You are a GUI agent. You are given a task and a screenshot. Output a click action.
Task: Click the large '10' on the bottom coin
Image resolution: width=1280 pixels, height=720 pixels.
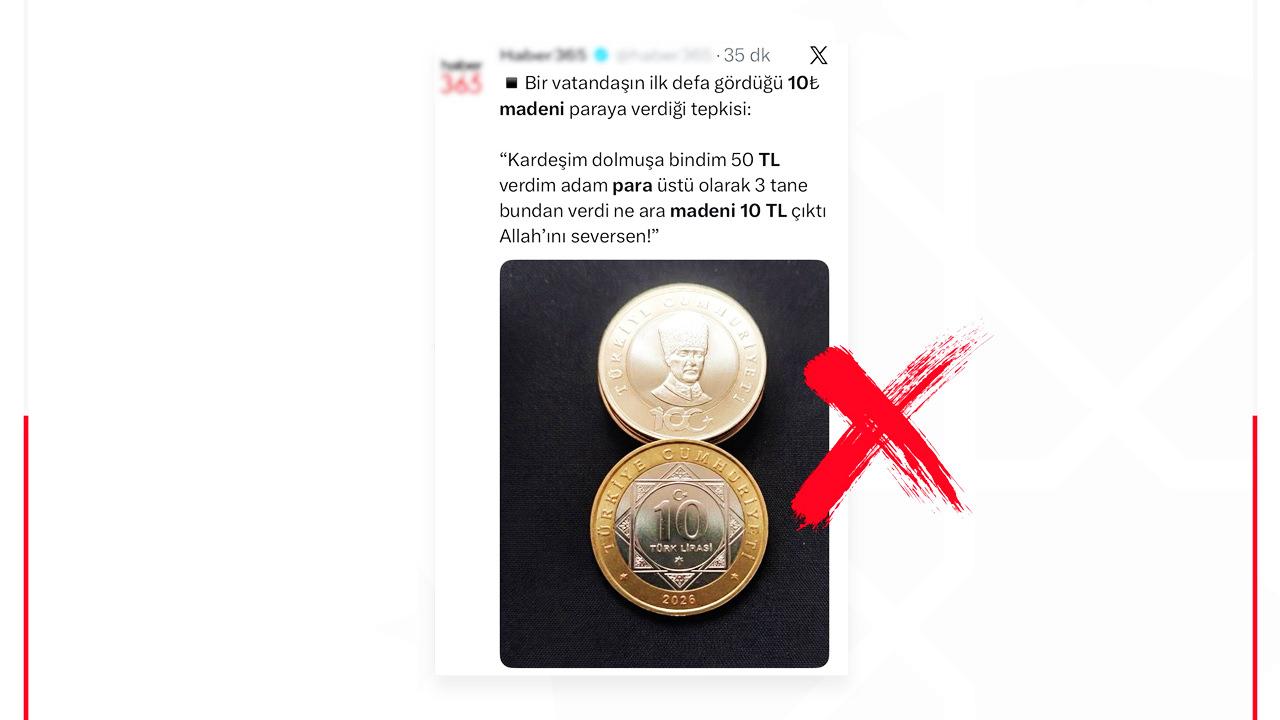pos(679,522)
